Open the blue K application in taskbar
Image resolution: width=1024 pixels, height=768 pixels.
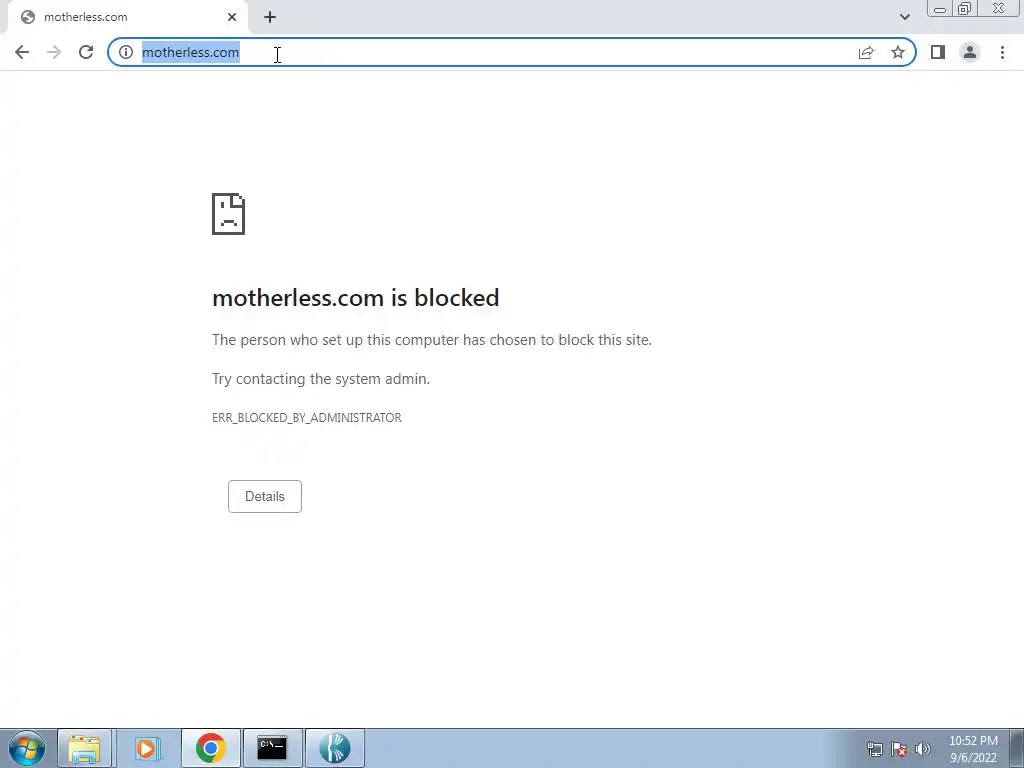click(x=334, y=748)
